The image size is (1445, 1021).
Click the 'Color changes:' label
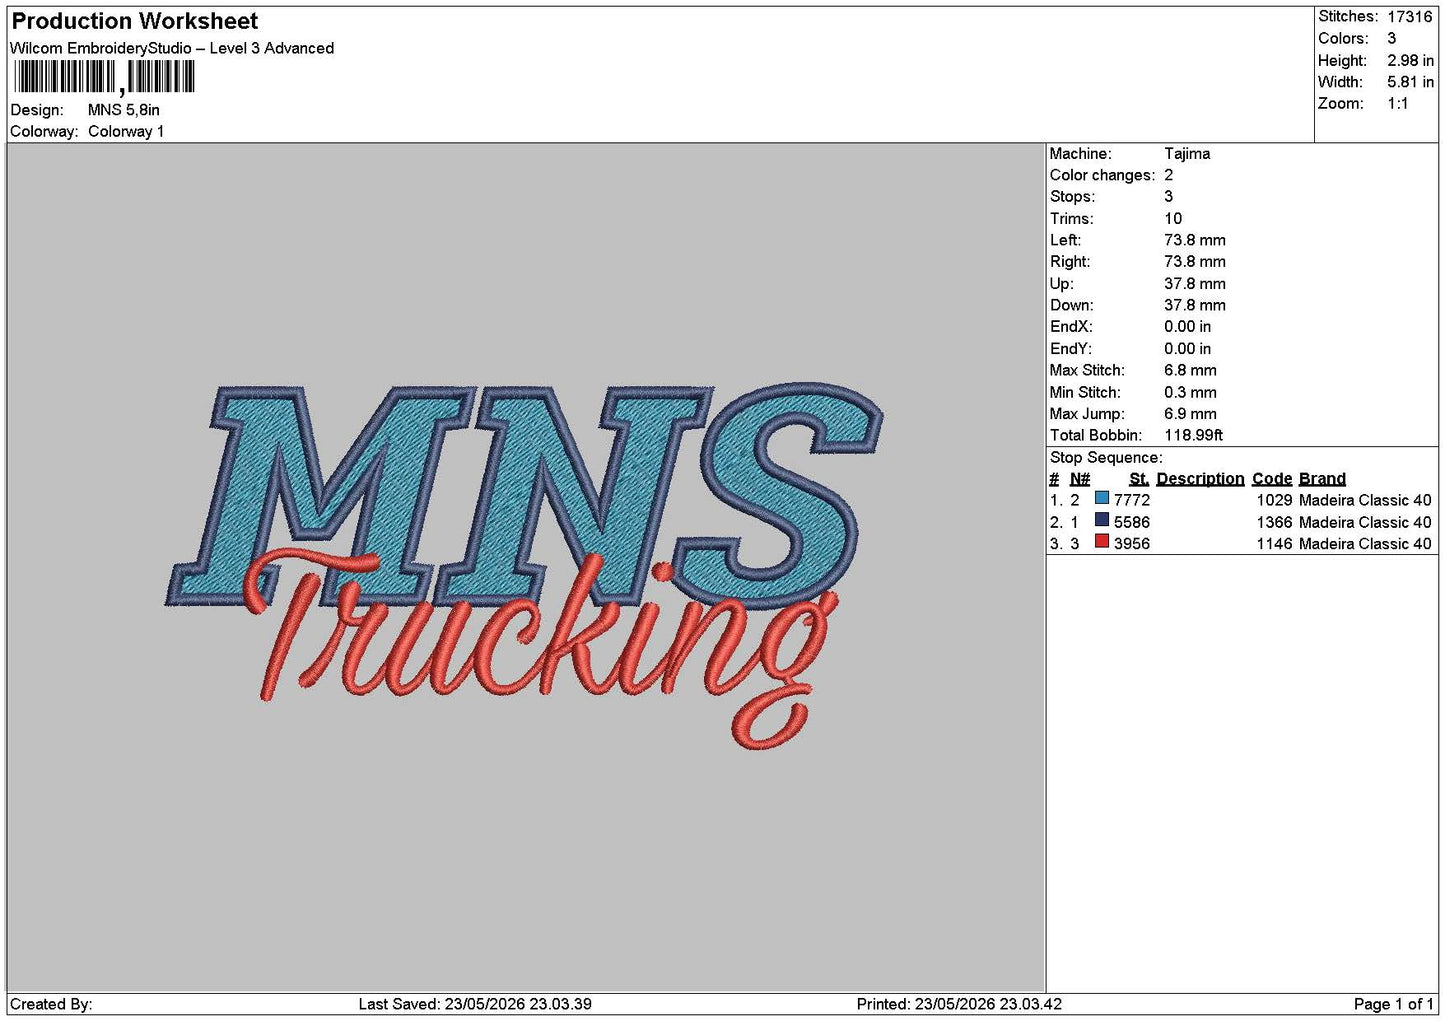pyautogui.click(x=1102, y=175)
